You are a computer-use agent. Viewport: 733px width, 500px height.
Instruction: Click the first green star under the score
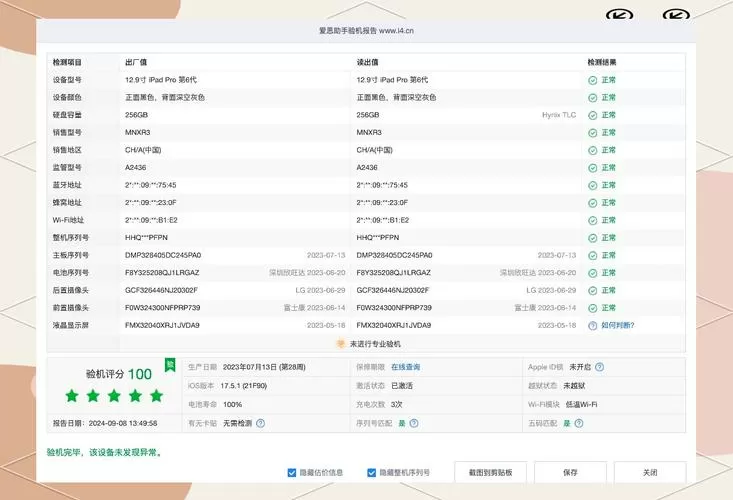(x=72, y=396)
